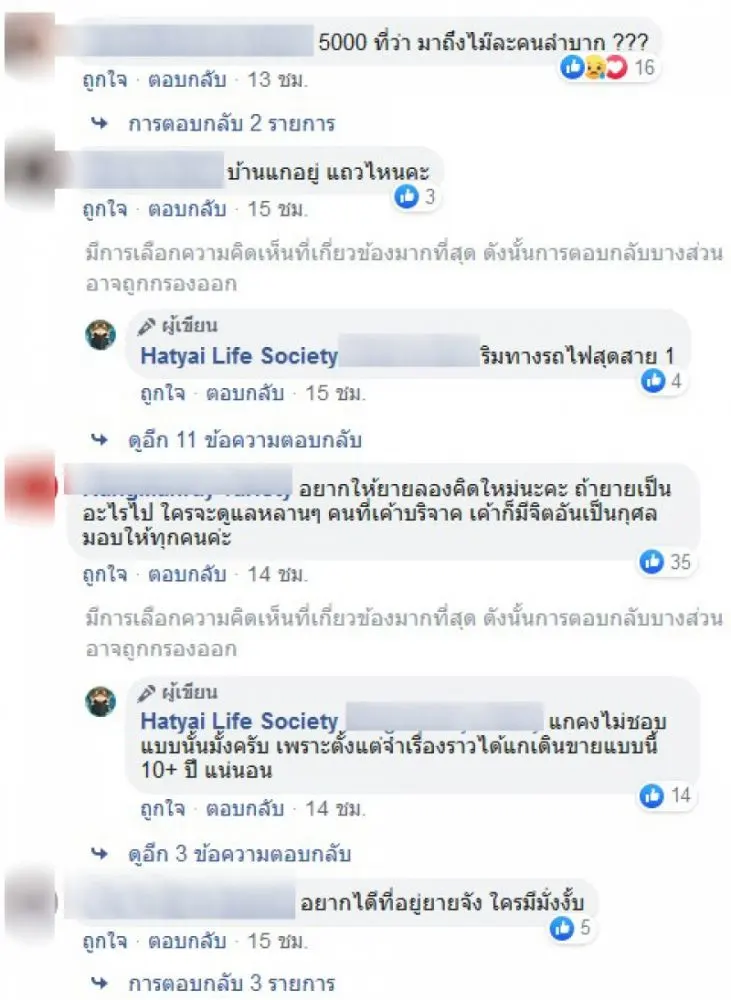
Task: Expand การตอบกลับ 2 รายการ replies
Action: point(232,123)
